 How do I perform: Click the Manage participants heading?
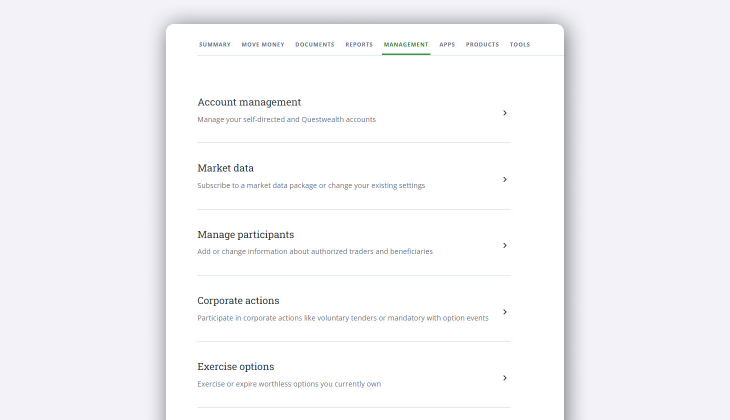click(245, 234)
